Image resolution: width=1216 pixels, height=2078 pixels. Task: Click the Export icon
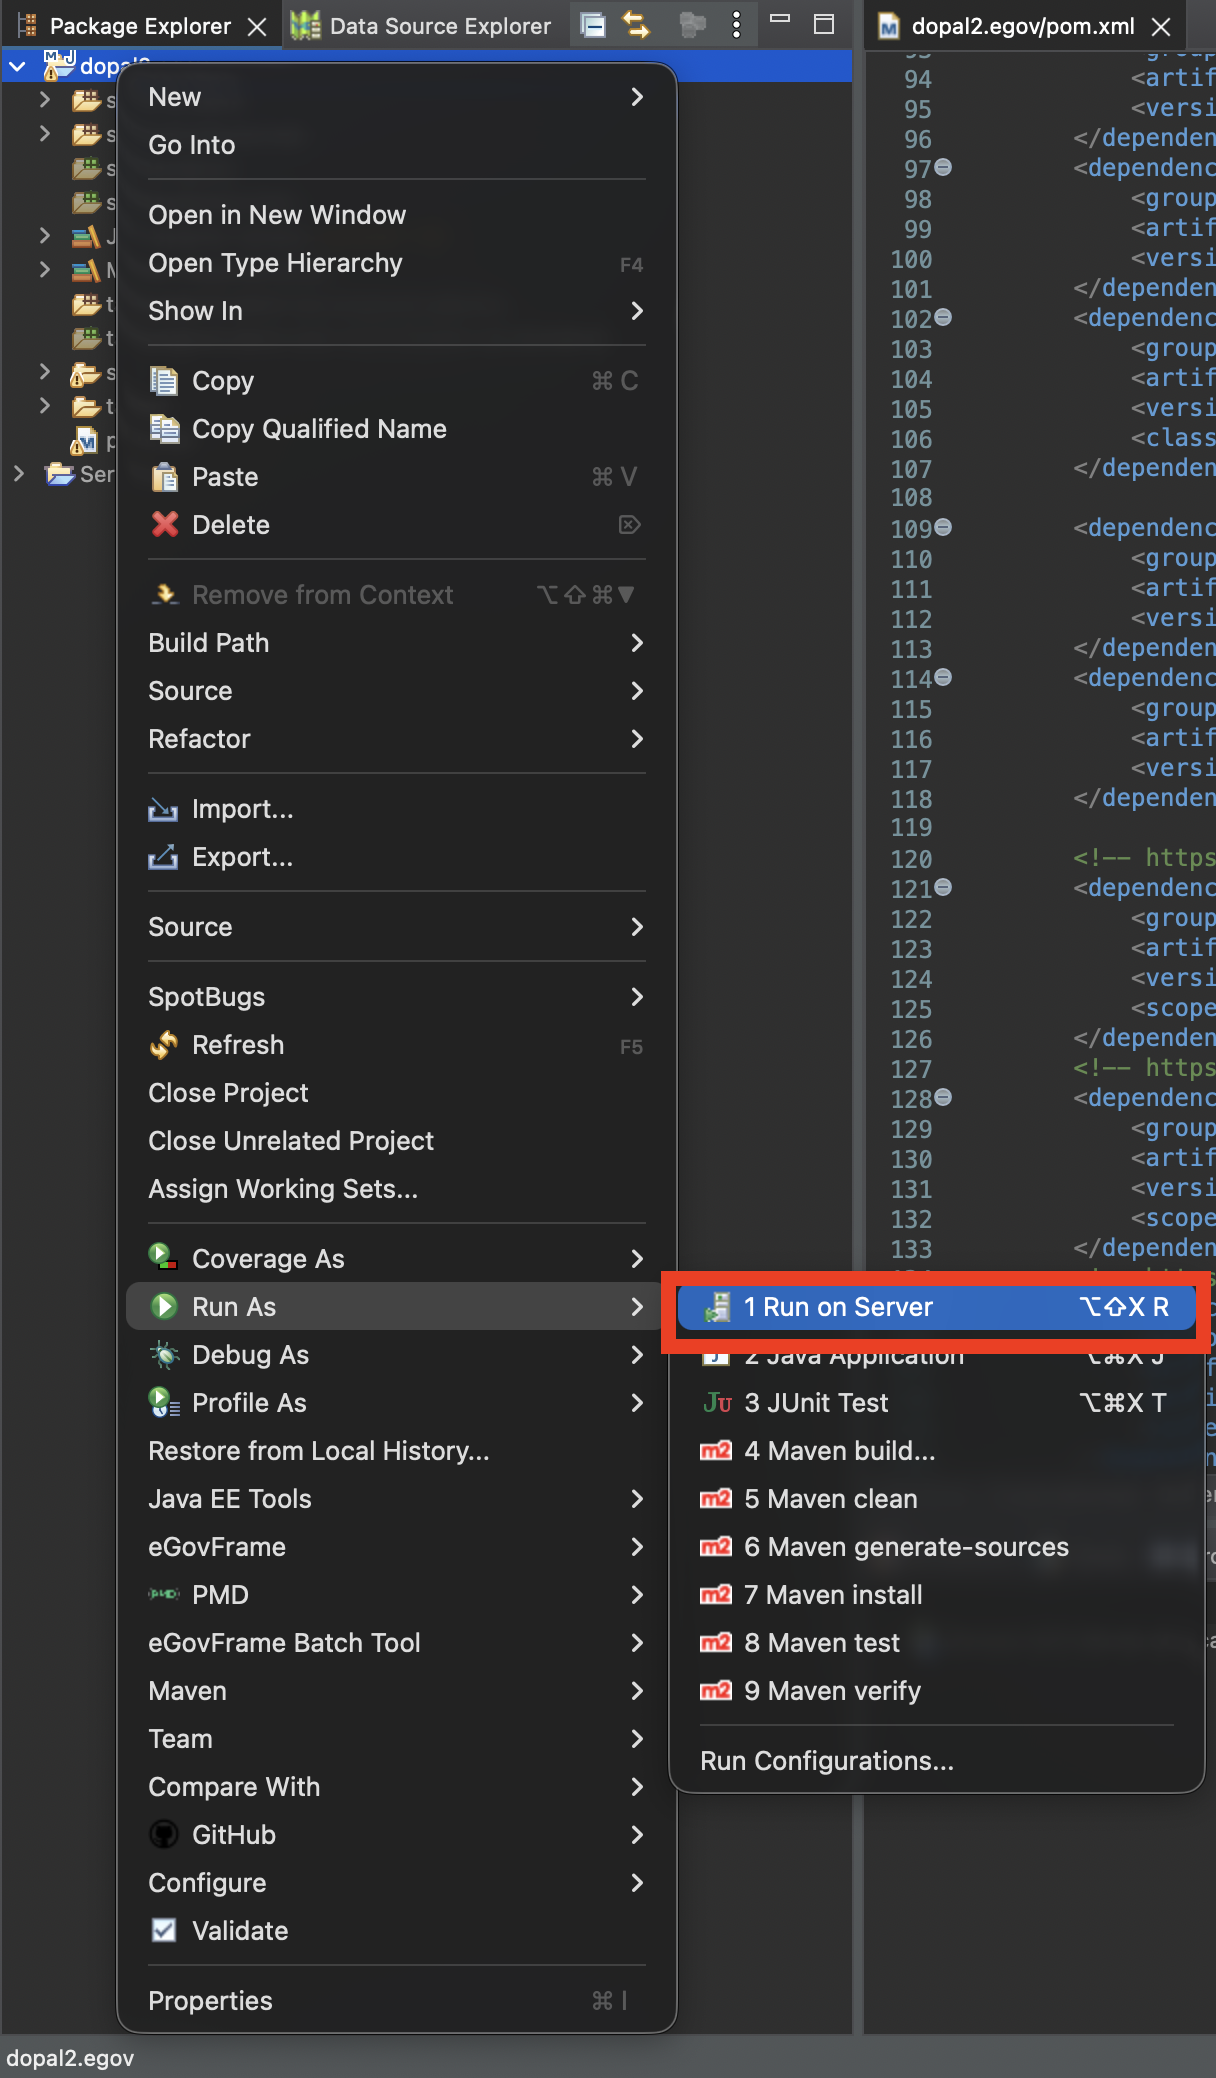pos(163,857)
